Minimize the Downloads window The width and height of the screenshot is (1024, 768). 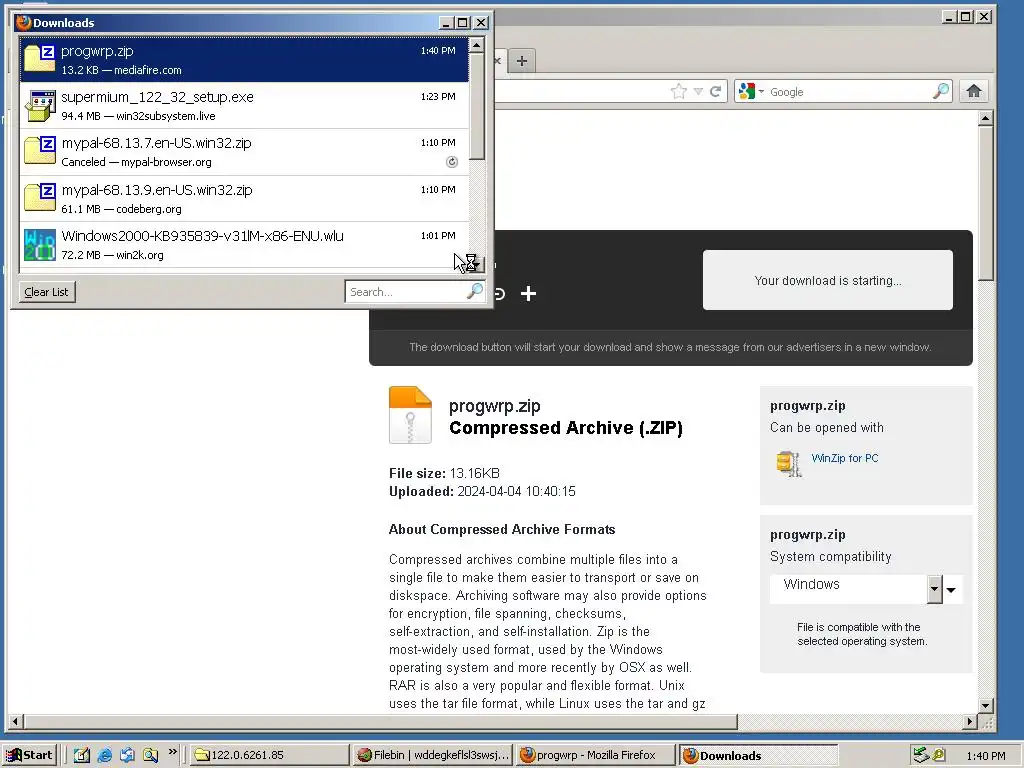[447, 23]
